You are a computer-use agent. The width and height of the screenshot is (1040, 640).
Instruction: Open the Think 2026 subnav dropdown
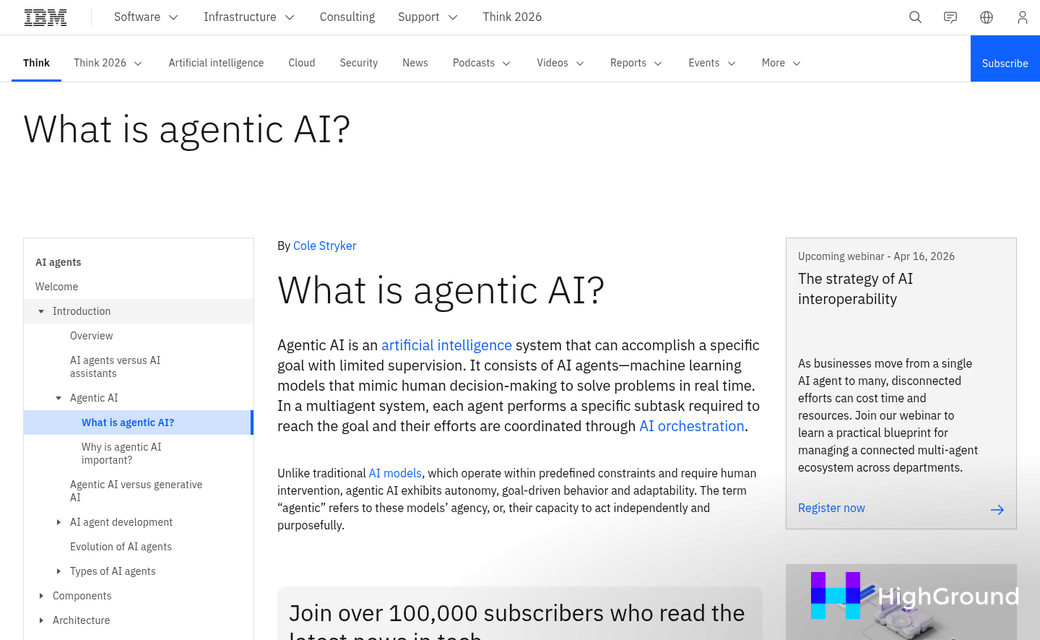click(x=107, y=63)
